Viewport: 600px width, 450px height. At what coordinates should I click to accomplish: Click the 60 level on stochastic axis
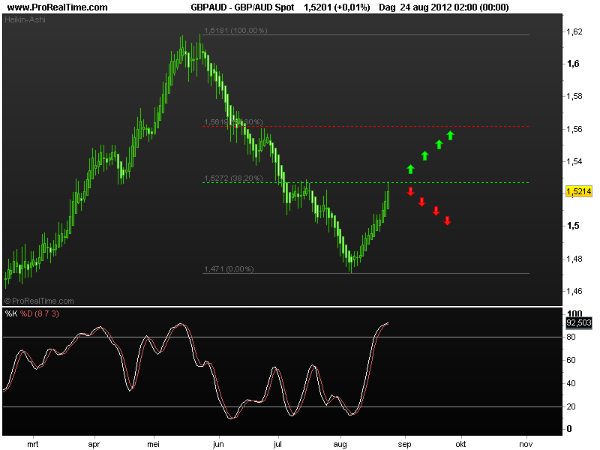pyautogui.click(x=571, y=360)
